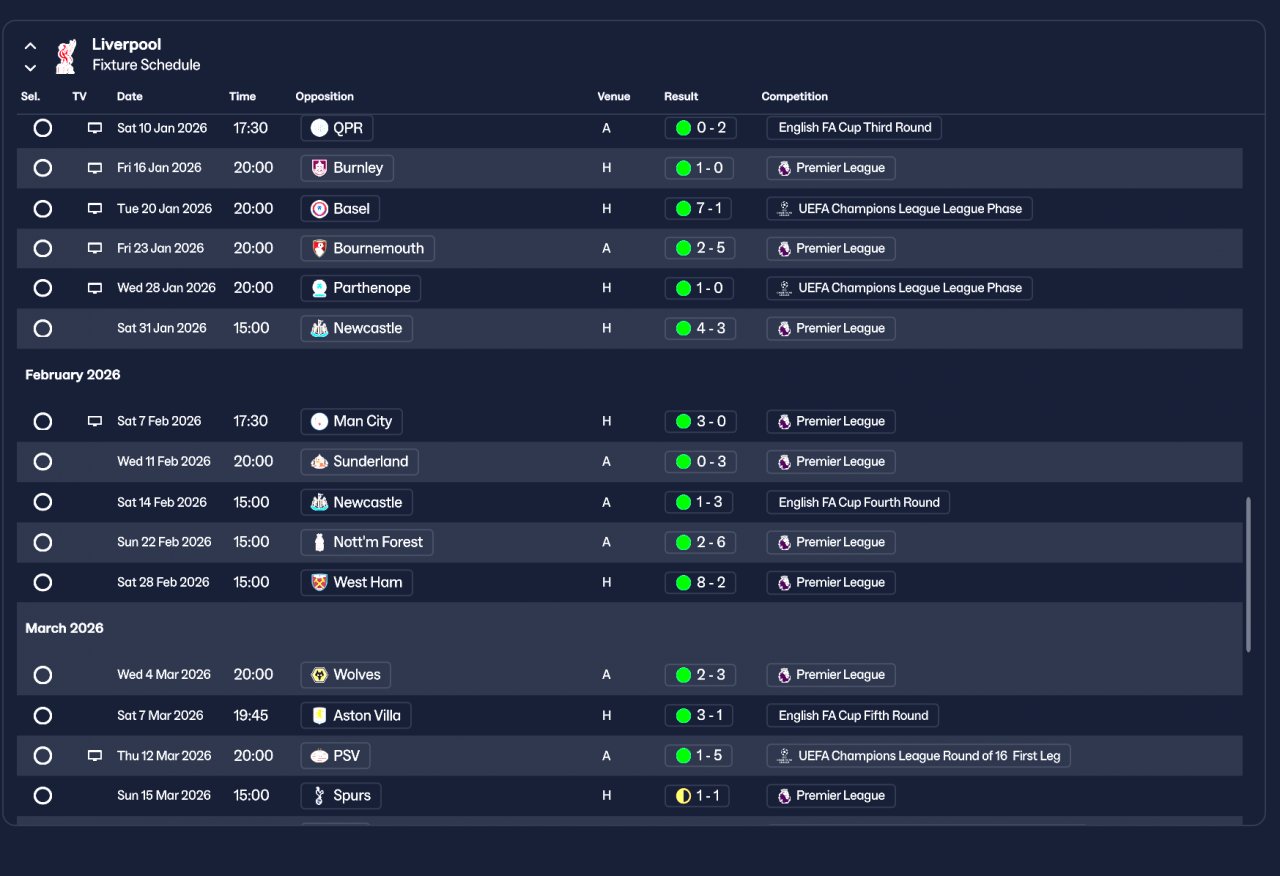Open the 3 - 0 result versus Man City
This screenshot has height=876, width=1280.
pos(700,421)
